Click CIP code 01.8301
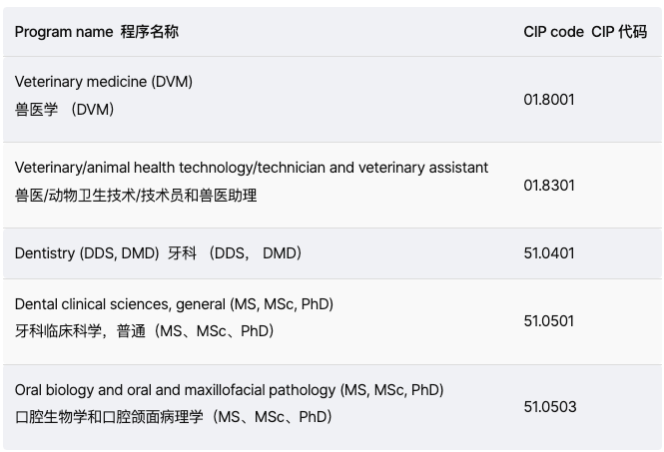 coord(549,185)
